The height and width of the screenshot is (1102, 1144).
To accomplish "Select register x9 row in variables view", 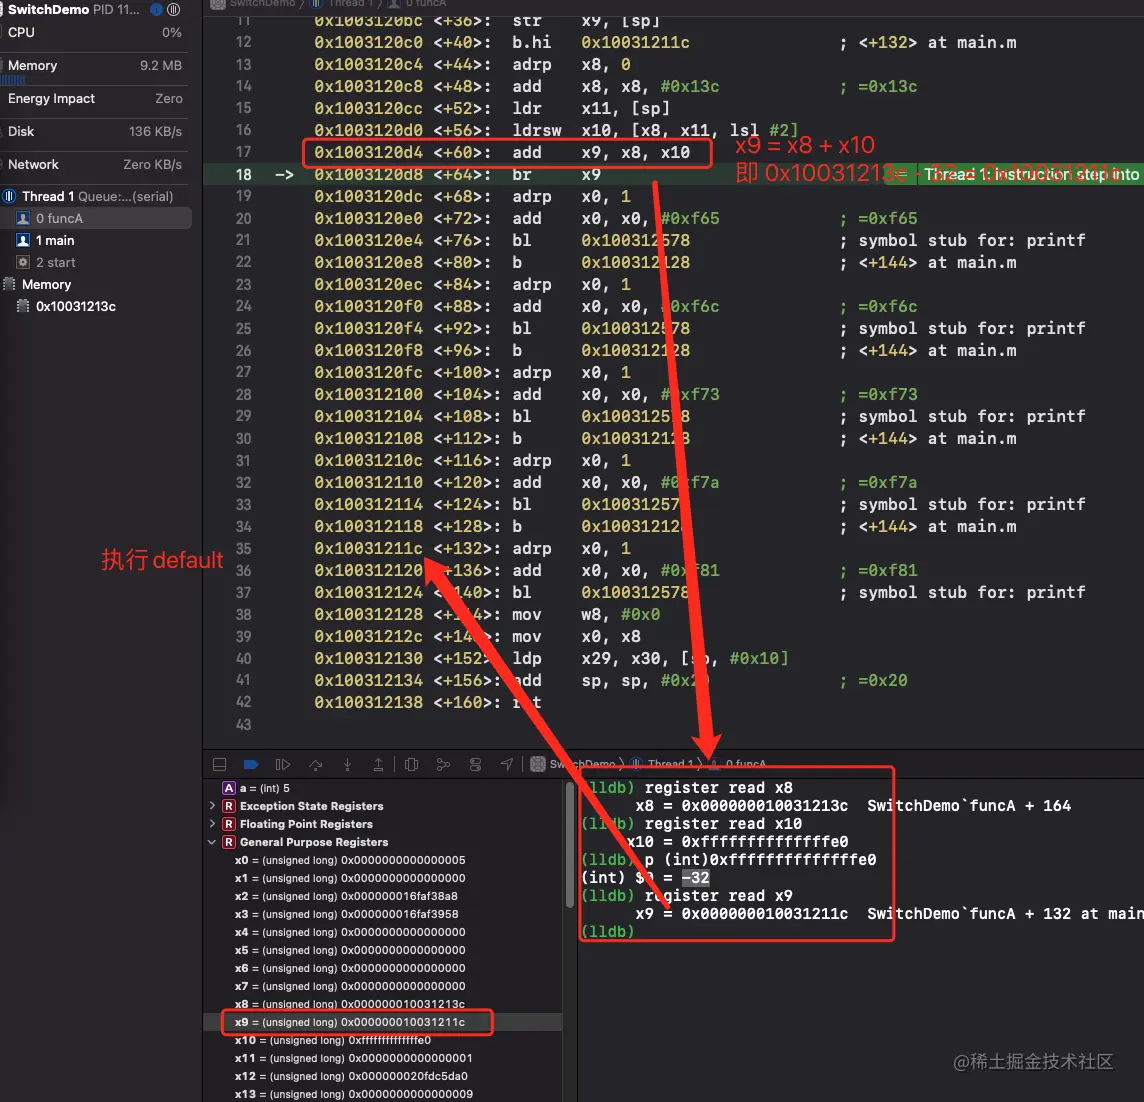I will pyautogui.click(x=382, y=1022).
